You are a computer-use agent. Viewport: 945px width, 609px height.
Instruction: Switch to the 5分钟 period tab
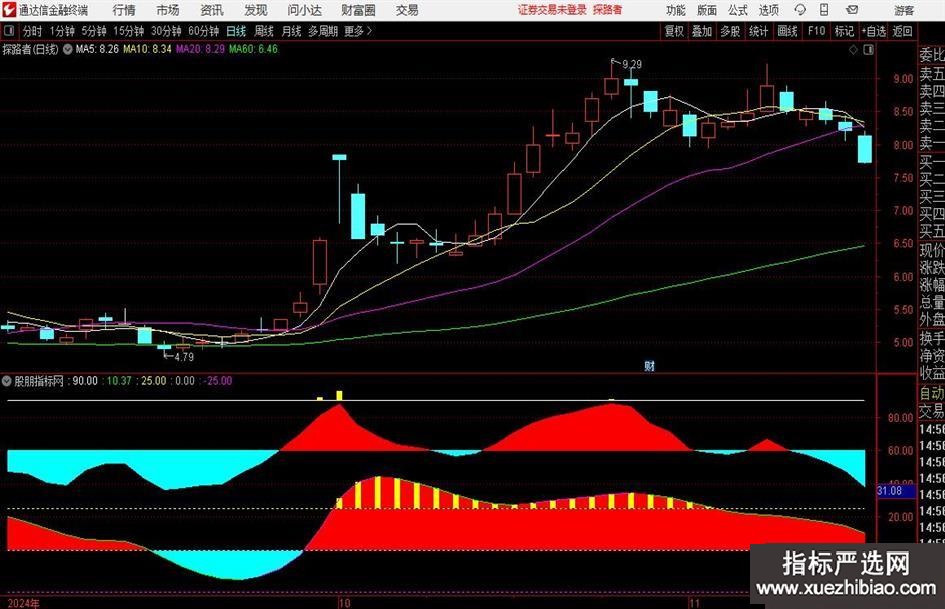(94, 31)
